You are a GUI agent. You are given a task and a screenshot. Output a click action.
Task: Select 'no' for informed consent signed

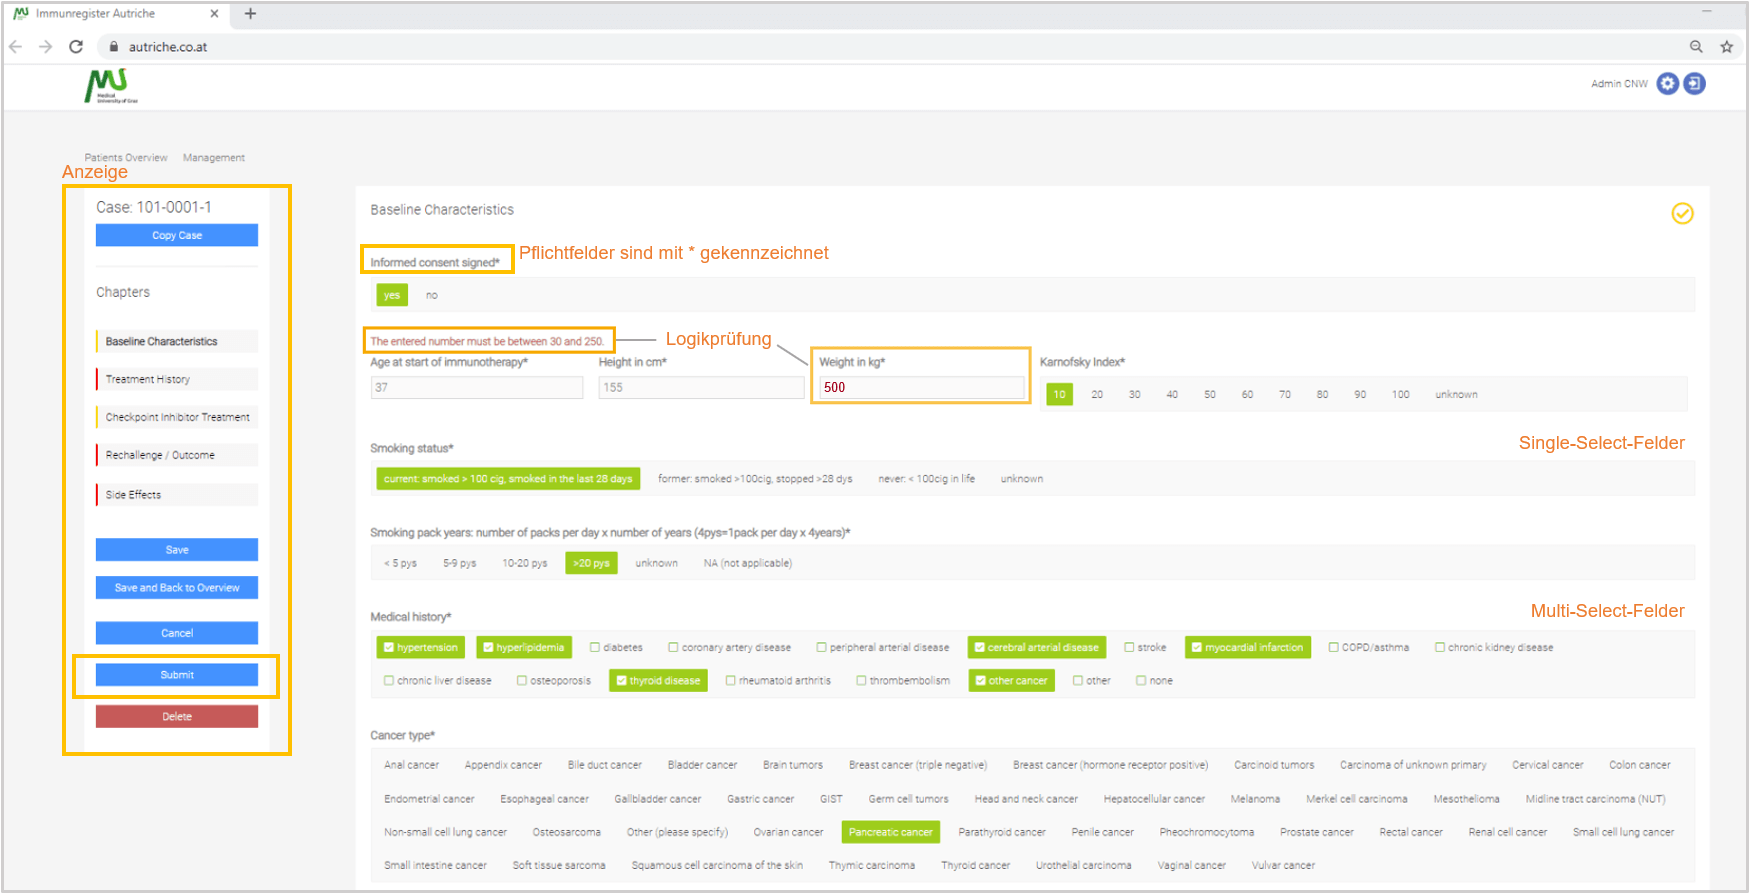click(x=431, y=295)
